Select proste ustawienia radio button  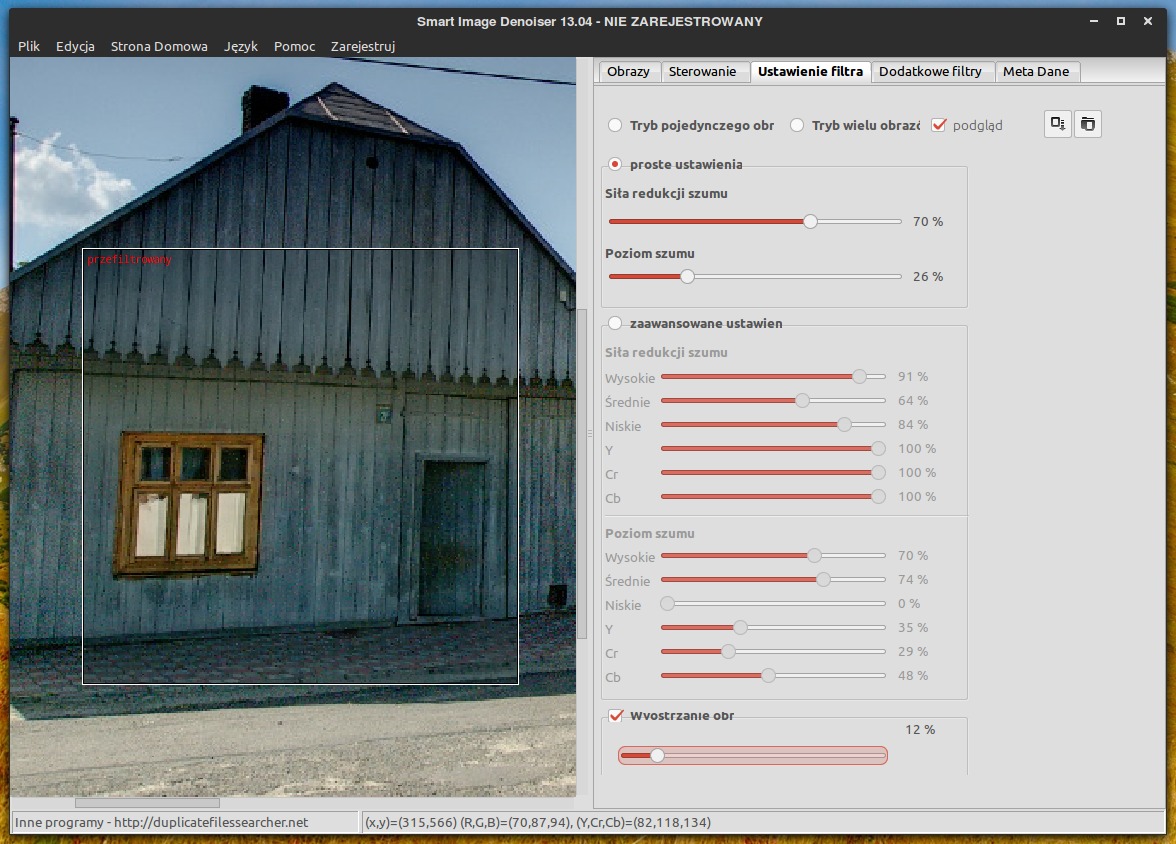(615, 164)
